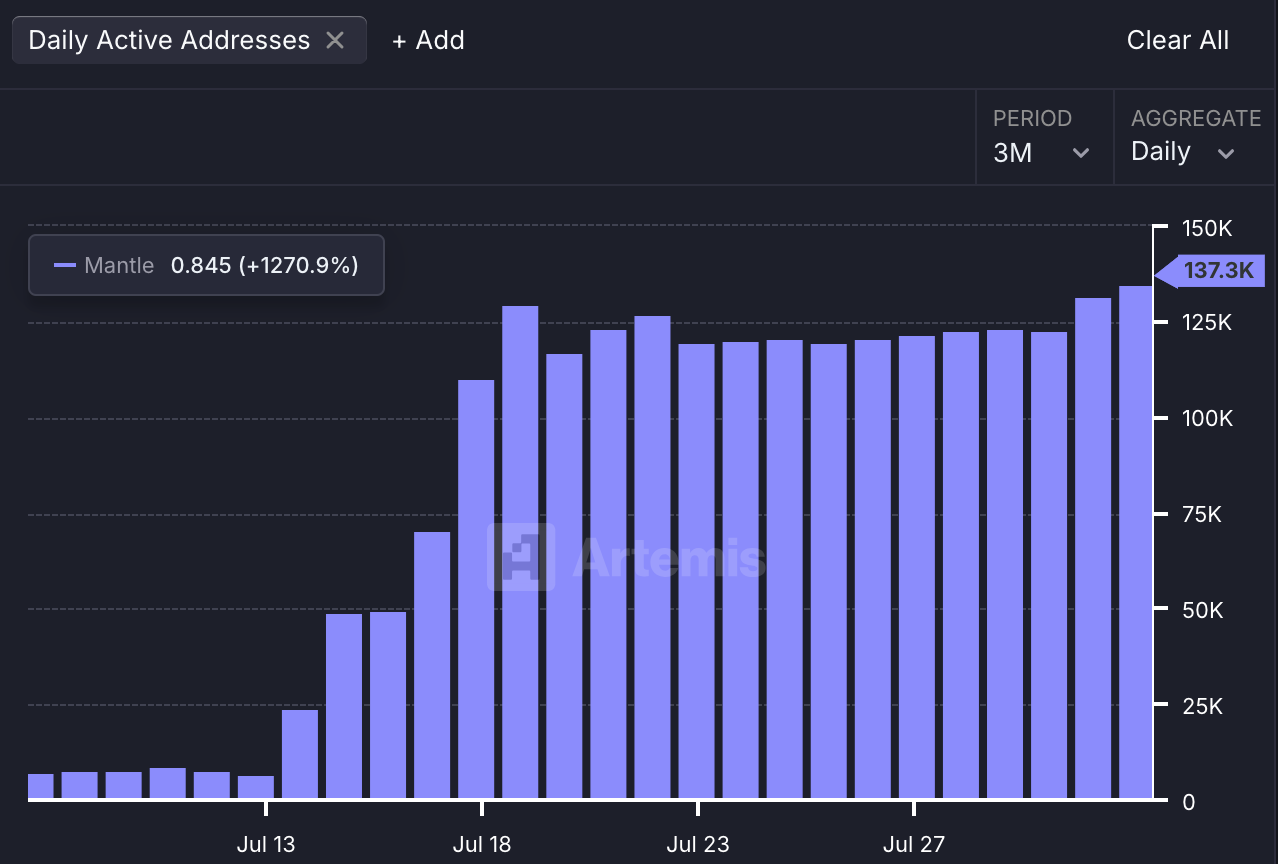This screenshot has width=1278, height=864.
Task: Click the 137.3K current value tag
Action: point(1211,271)
